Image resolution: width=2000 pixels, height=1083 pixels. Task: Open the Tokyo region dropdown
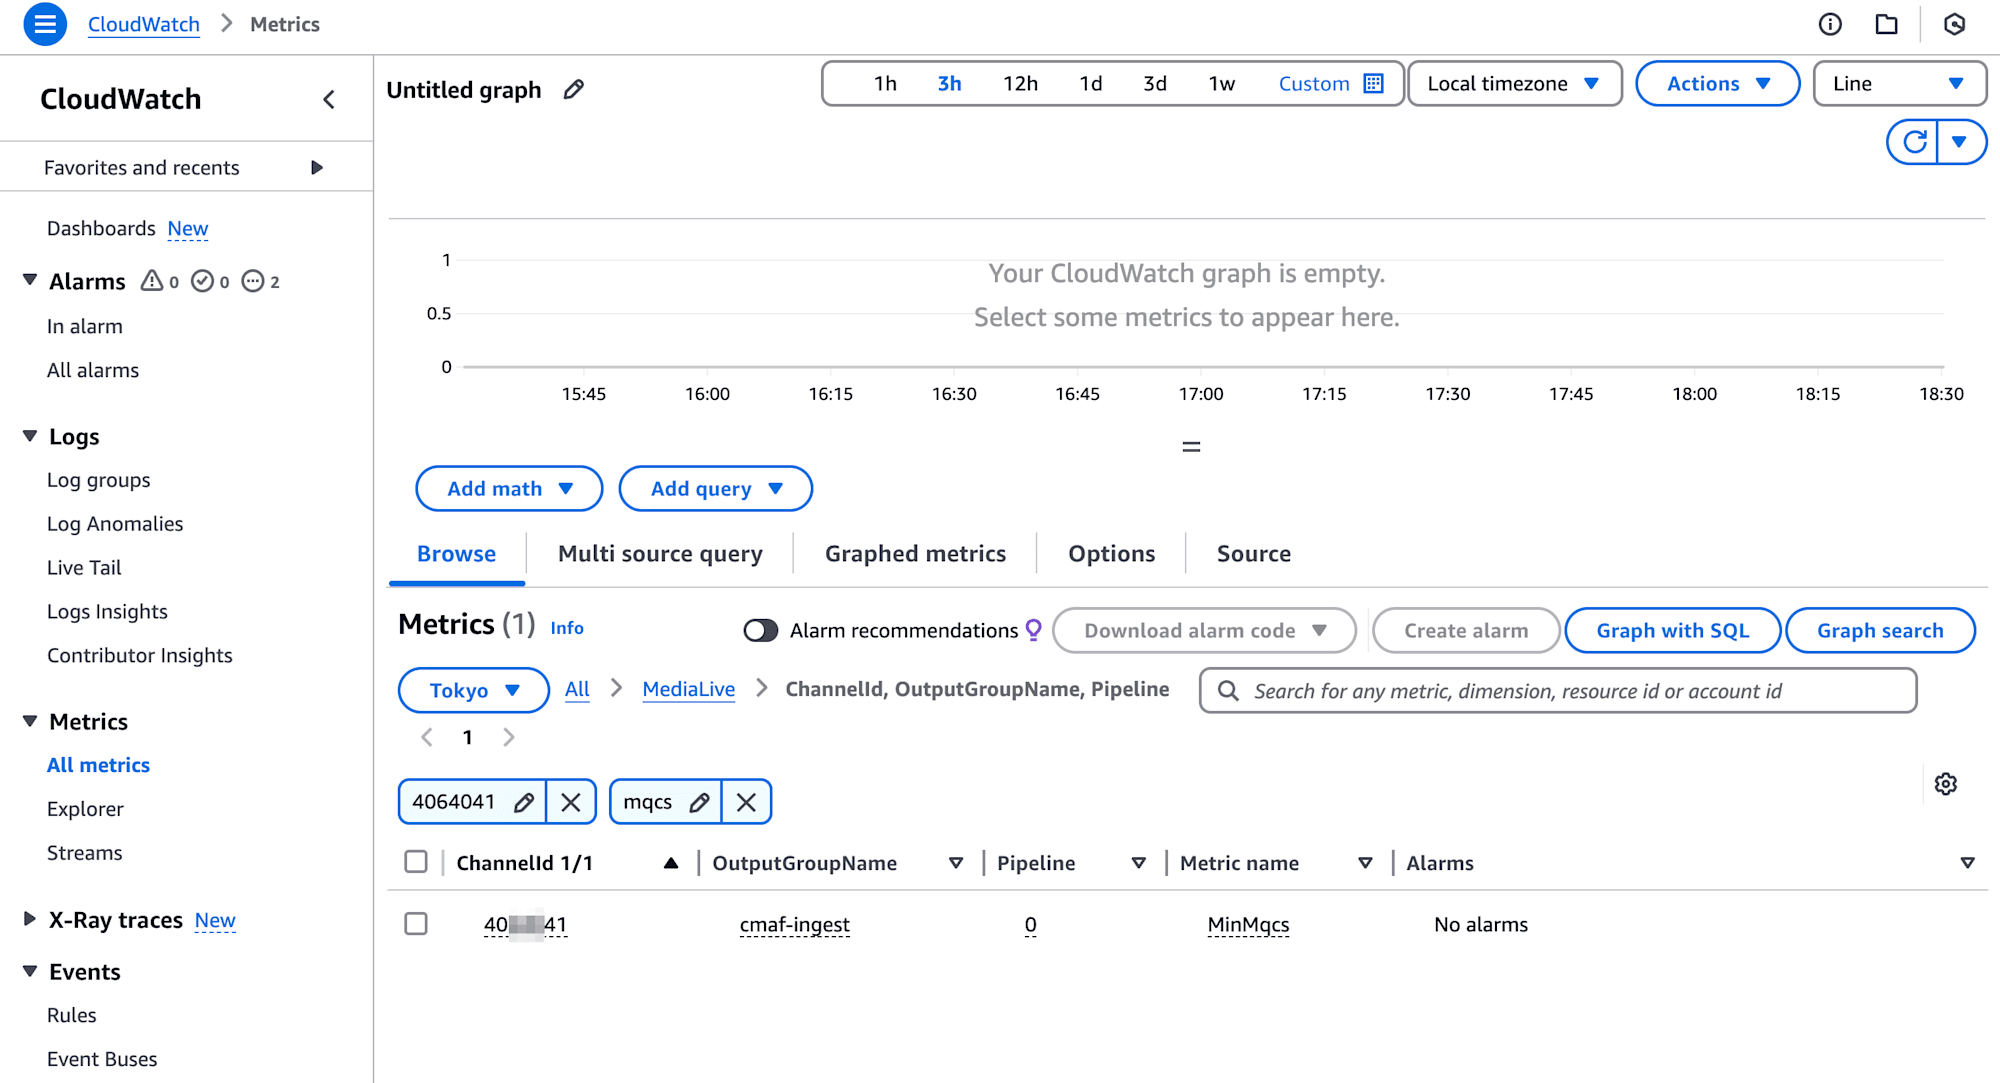click(x=473, y=691)
